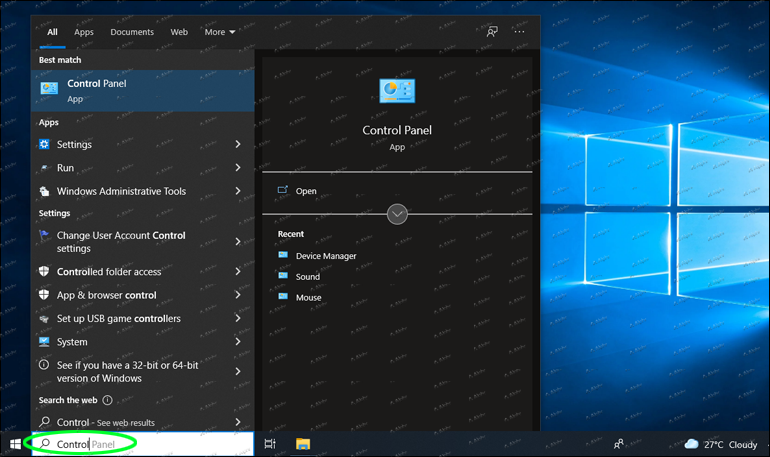Click the Control Panel title in preview pane
The image size is (770, 457).
[397, 130]
